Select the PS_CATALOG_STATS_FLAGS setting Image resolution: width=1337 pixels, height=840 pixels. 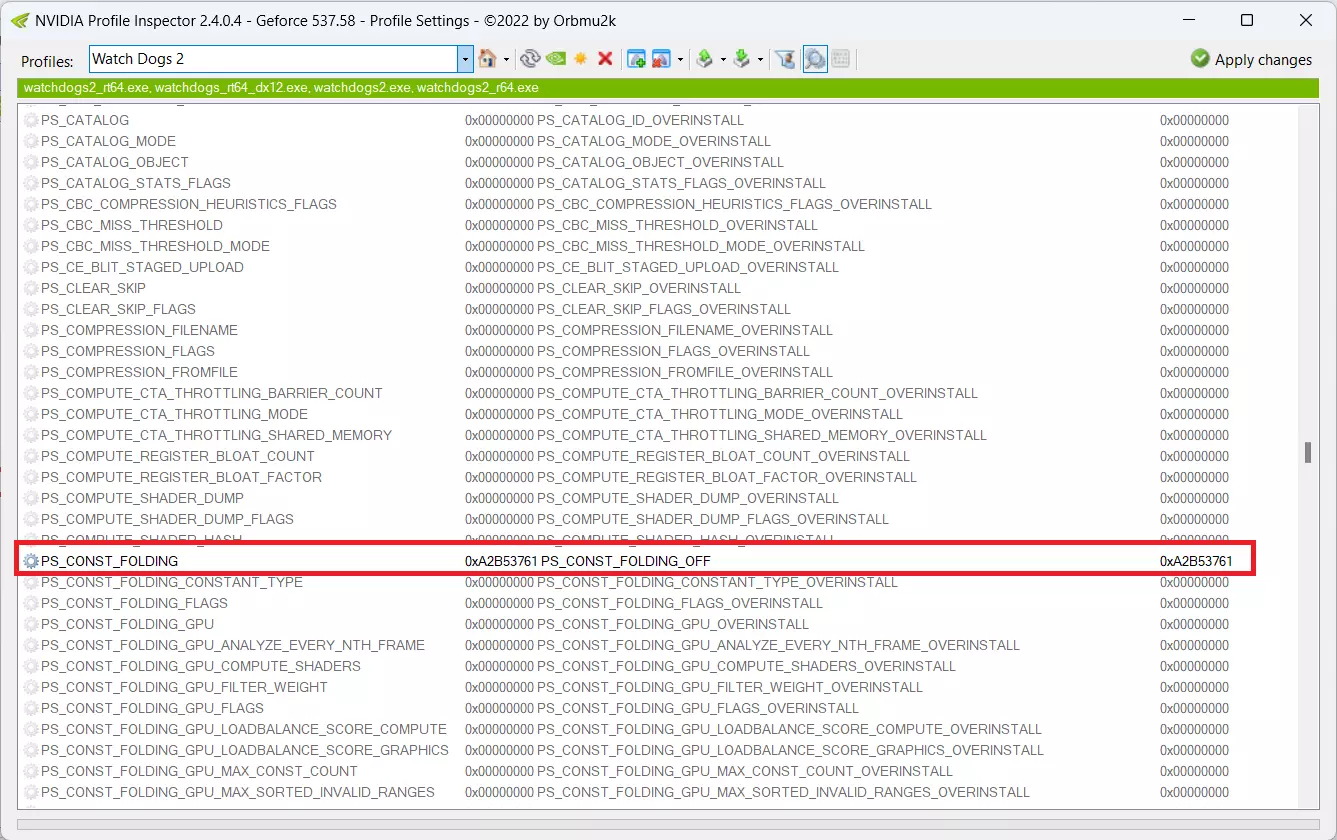pyautogui.click(x=136, y=183)
